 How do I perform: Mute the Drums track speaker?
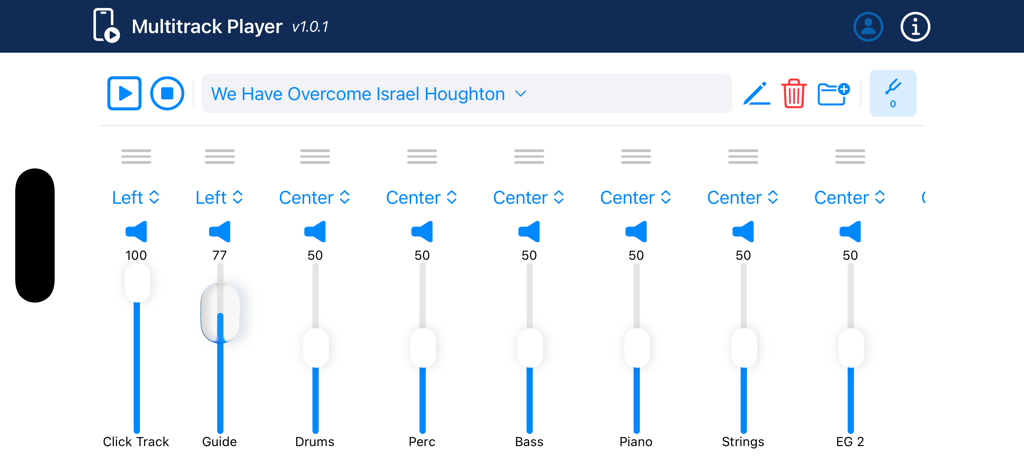[x=315, y=232]
